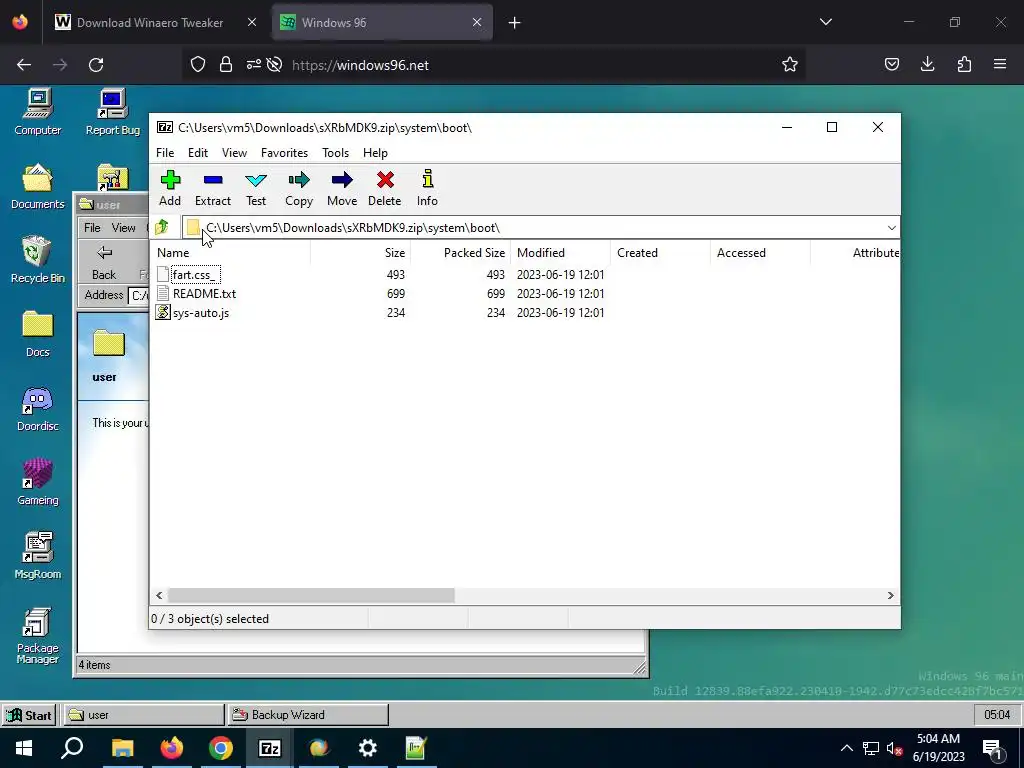Select the Move toolbar icon
This screenshot has height=768, width=1024.
click(x=342, y=188)
